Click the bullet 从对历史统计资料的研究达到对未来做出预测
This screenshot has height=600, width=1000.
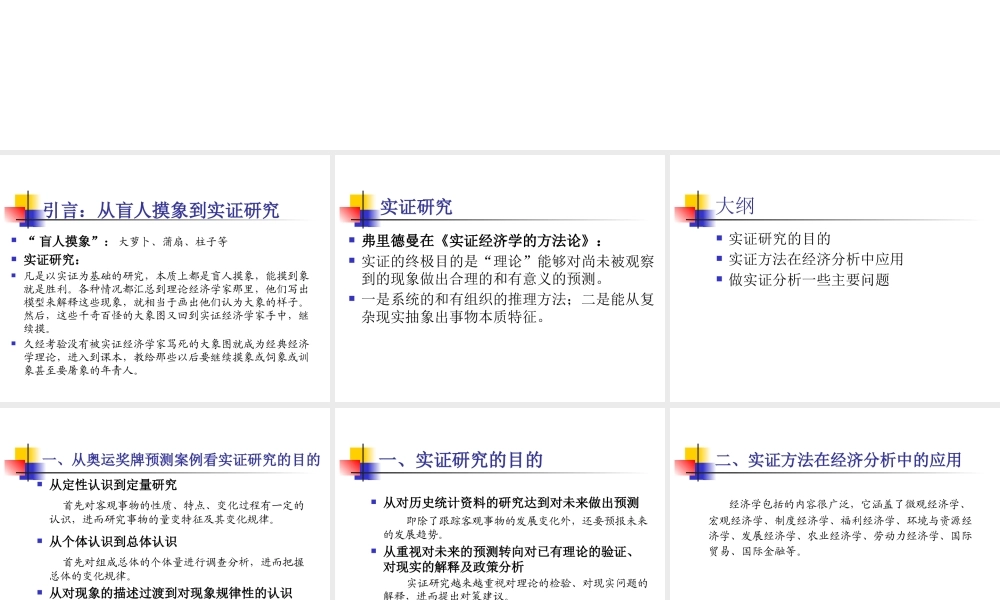tap(511, 503)
